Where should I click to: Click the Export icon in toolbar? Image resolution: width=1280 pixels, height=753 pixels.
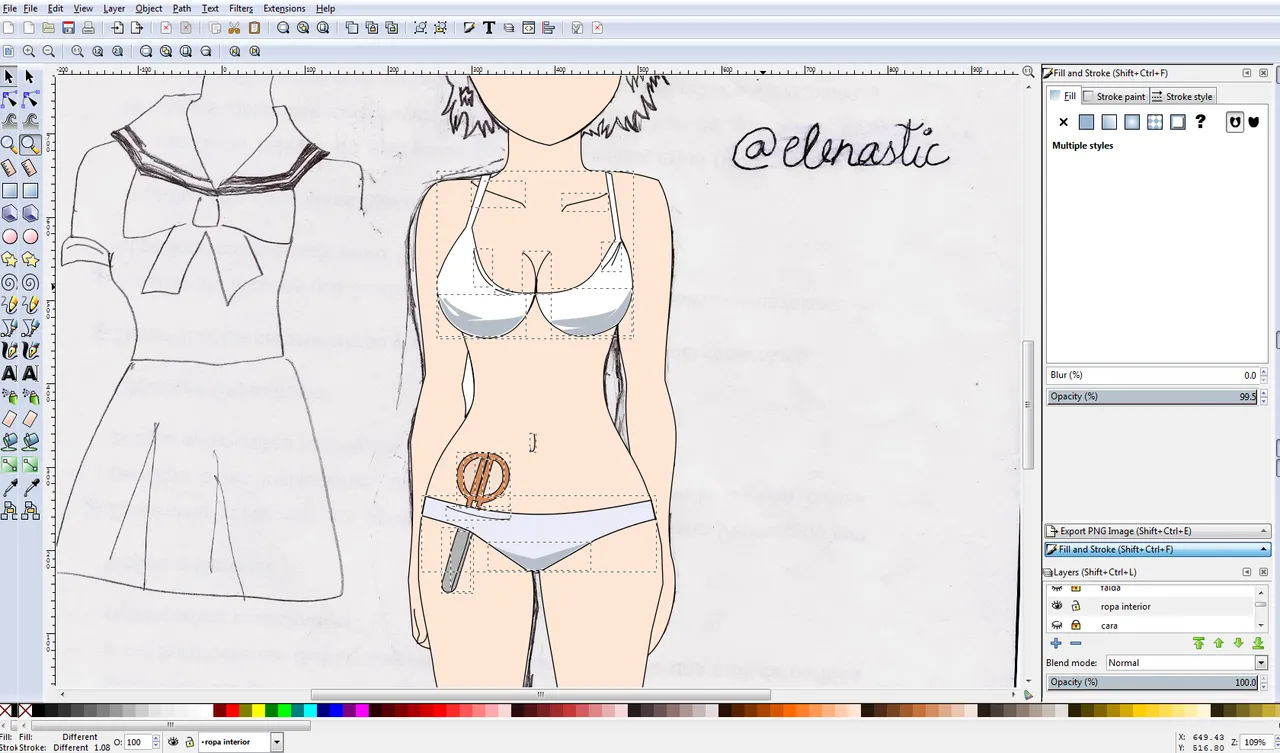(137, 28)
